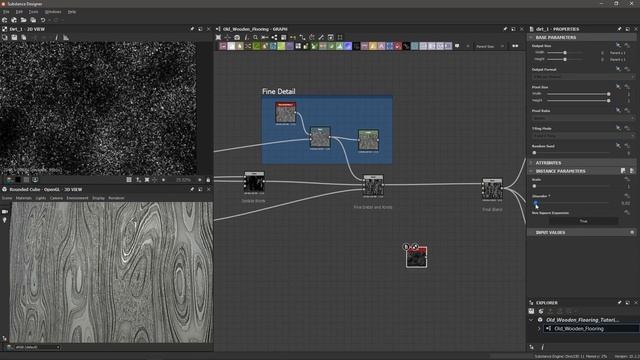Select the Isolate Knots node
This screenshot has height=360, width=640.
click(x=254, y=182)
